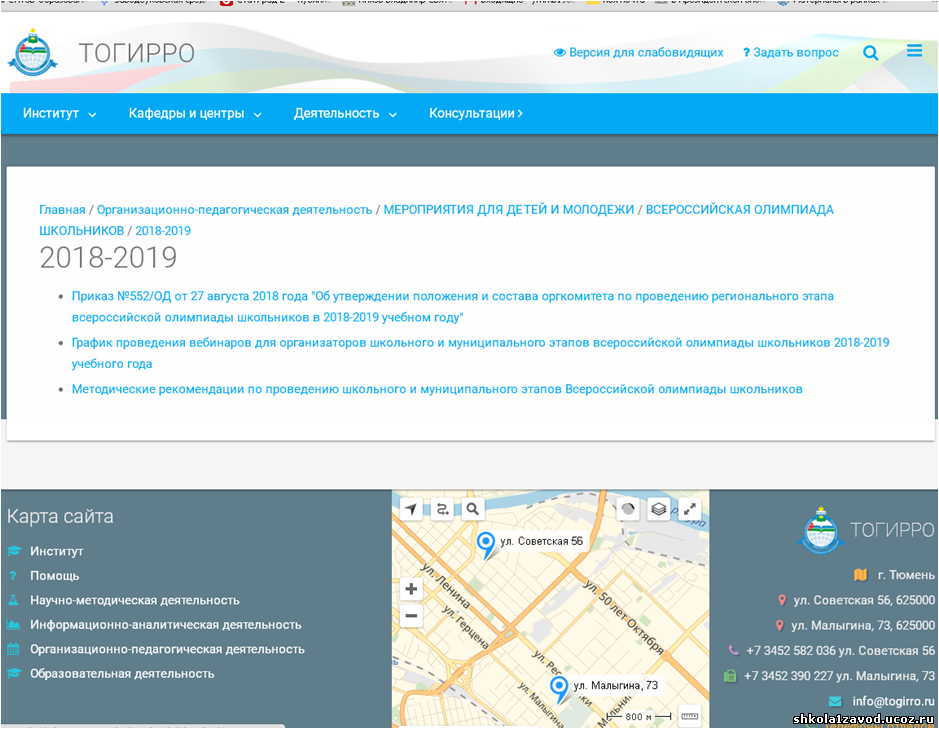Open Методические рекомендации по проведению link
Image resolution: width=939 pixels, height=729 pixels.
point(437,389)
